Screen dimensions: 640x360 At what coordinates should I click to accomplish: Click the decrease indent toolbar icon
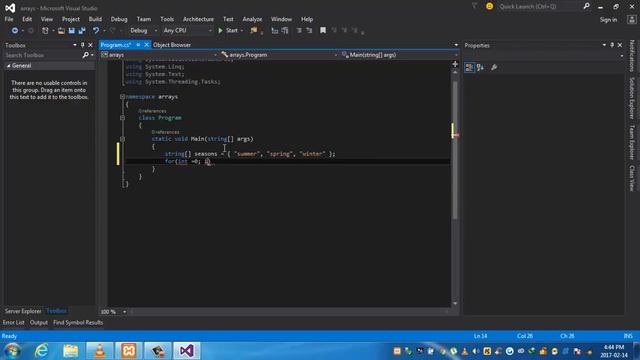click(x=299, y=31)
